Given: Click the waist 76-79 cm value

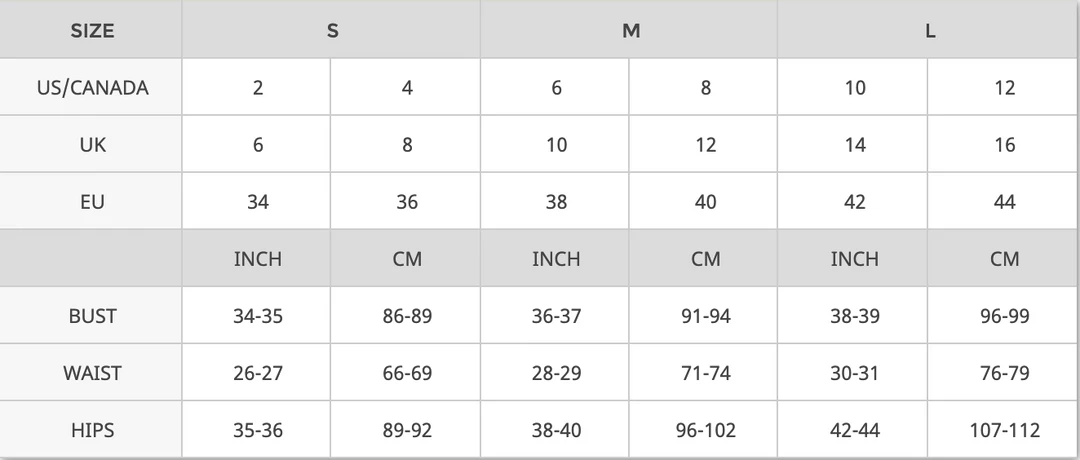Looking at the screenshot, I should tap(1004, 373).
